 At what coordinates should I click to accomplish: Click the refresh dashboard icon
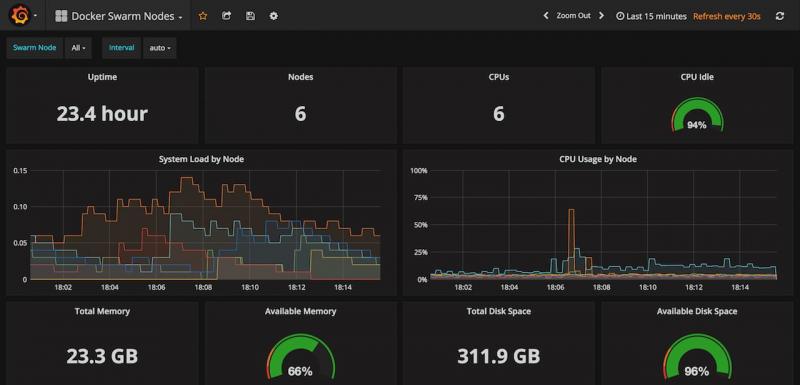[x=779, y=16]
